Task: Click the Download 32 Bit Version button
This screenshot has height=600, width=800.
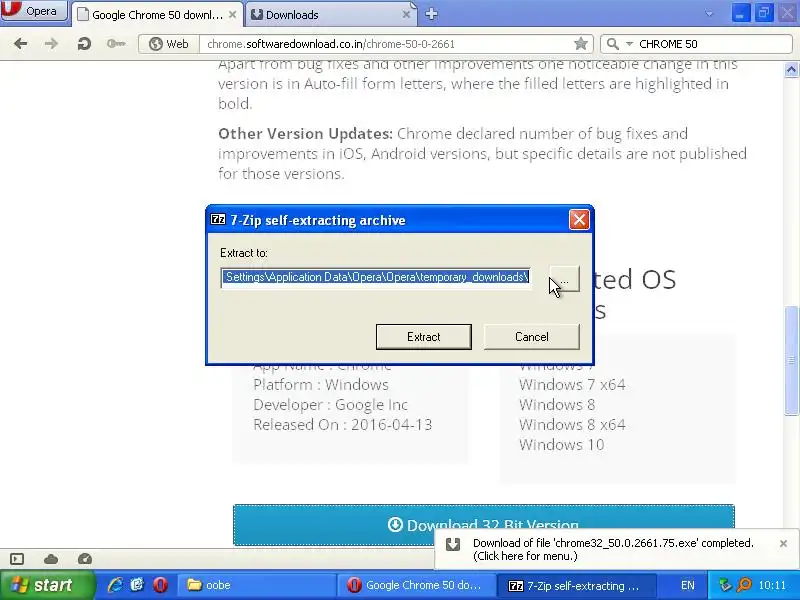Action: 484,524
